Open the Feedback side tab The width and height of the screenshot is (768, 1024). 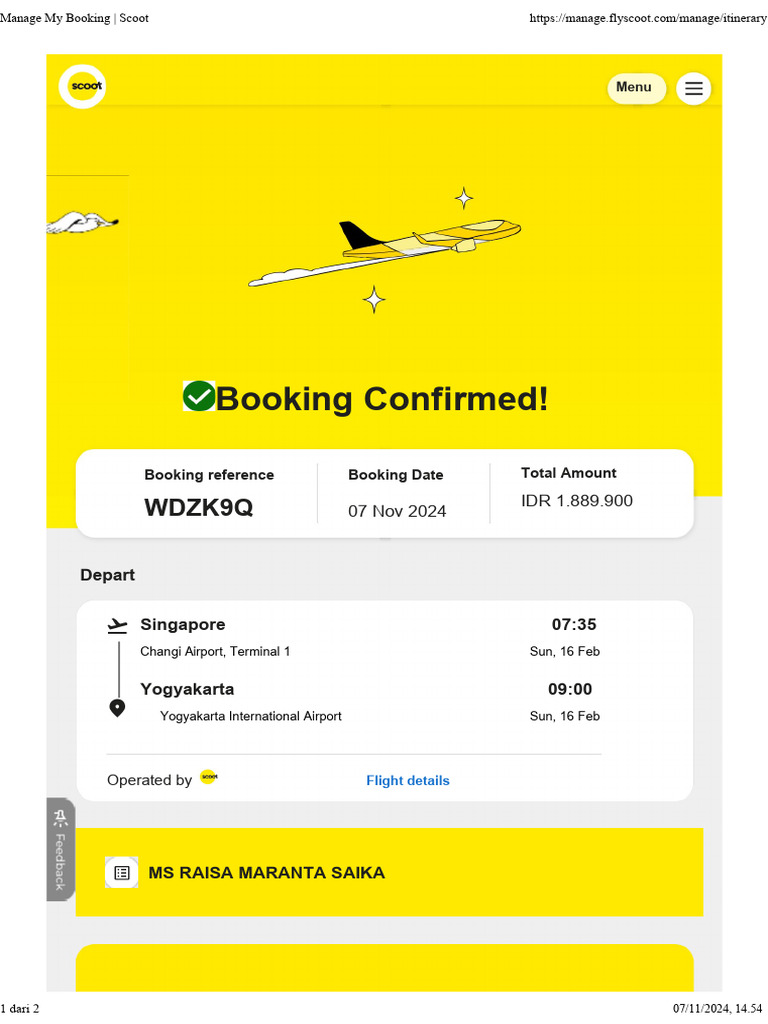pos(60,849)
